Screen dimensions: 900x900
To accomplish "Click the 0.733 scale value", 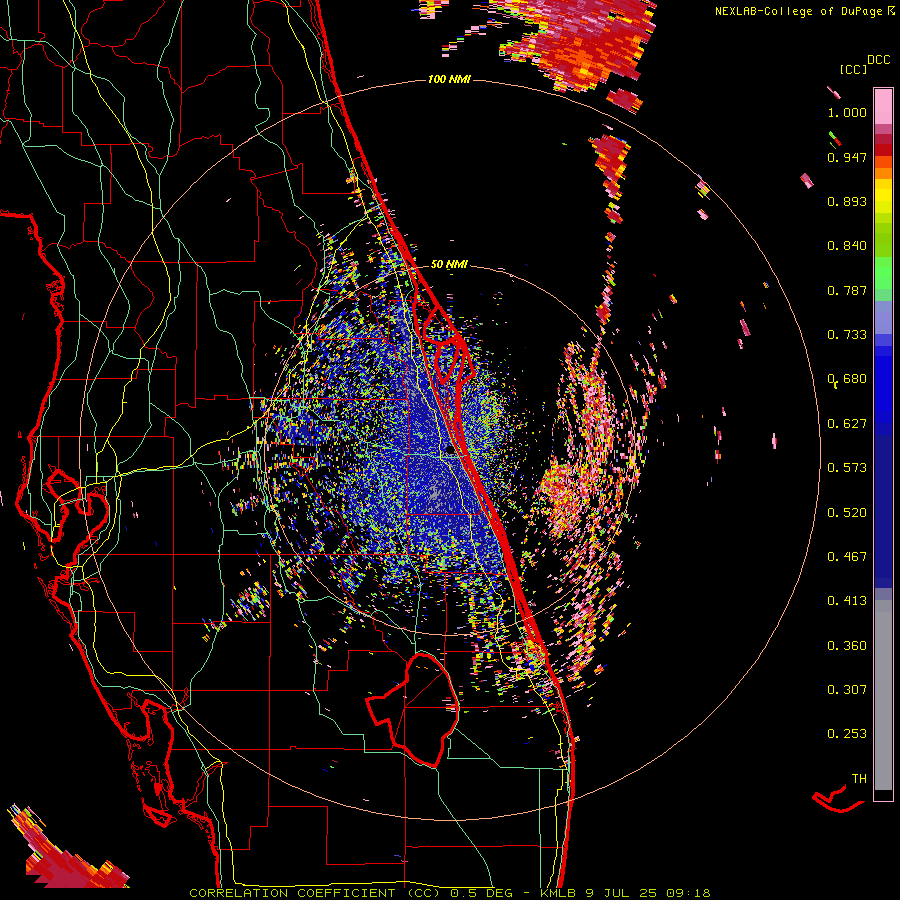I will (x=847, y=335).
